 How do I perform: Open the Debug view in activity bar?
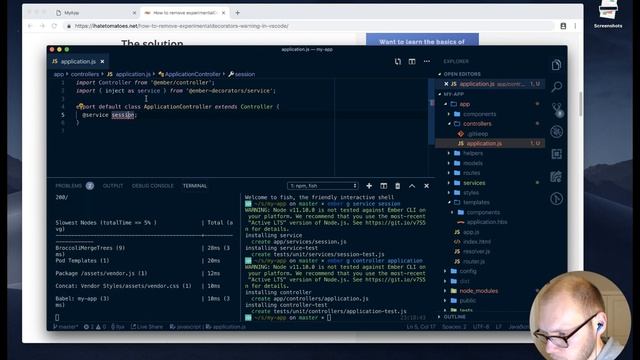(556, 131)
